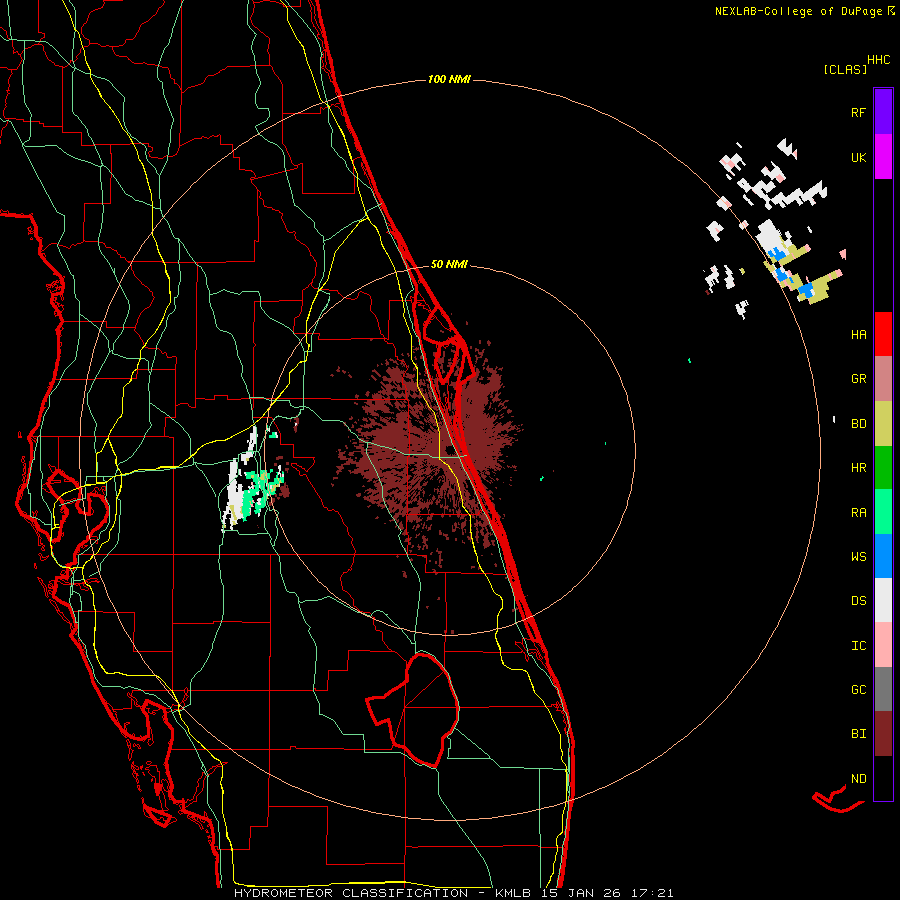Click the 'IC' legend label

tap(858, 646)
